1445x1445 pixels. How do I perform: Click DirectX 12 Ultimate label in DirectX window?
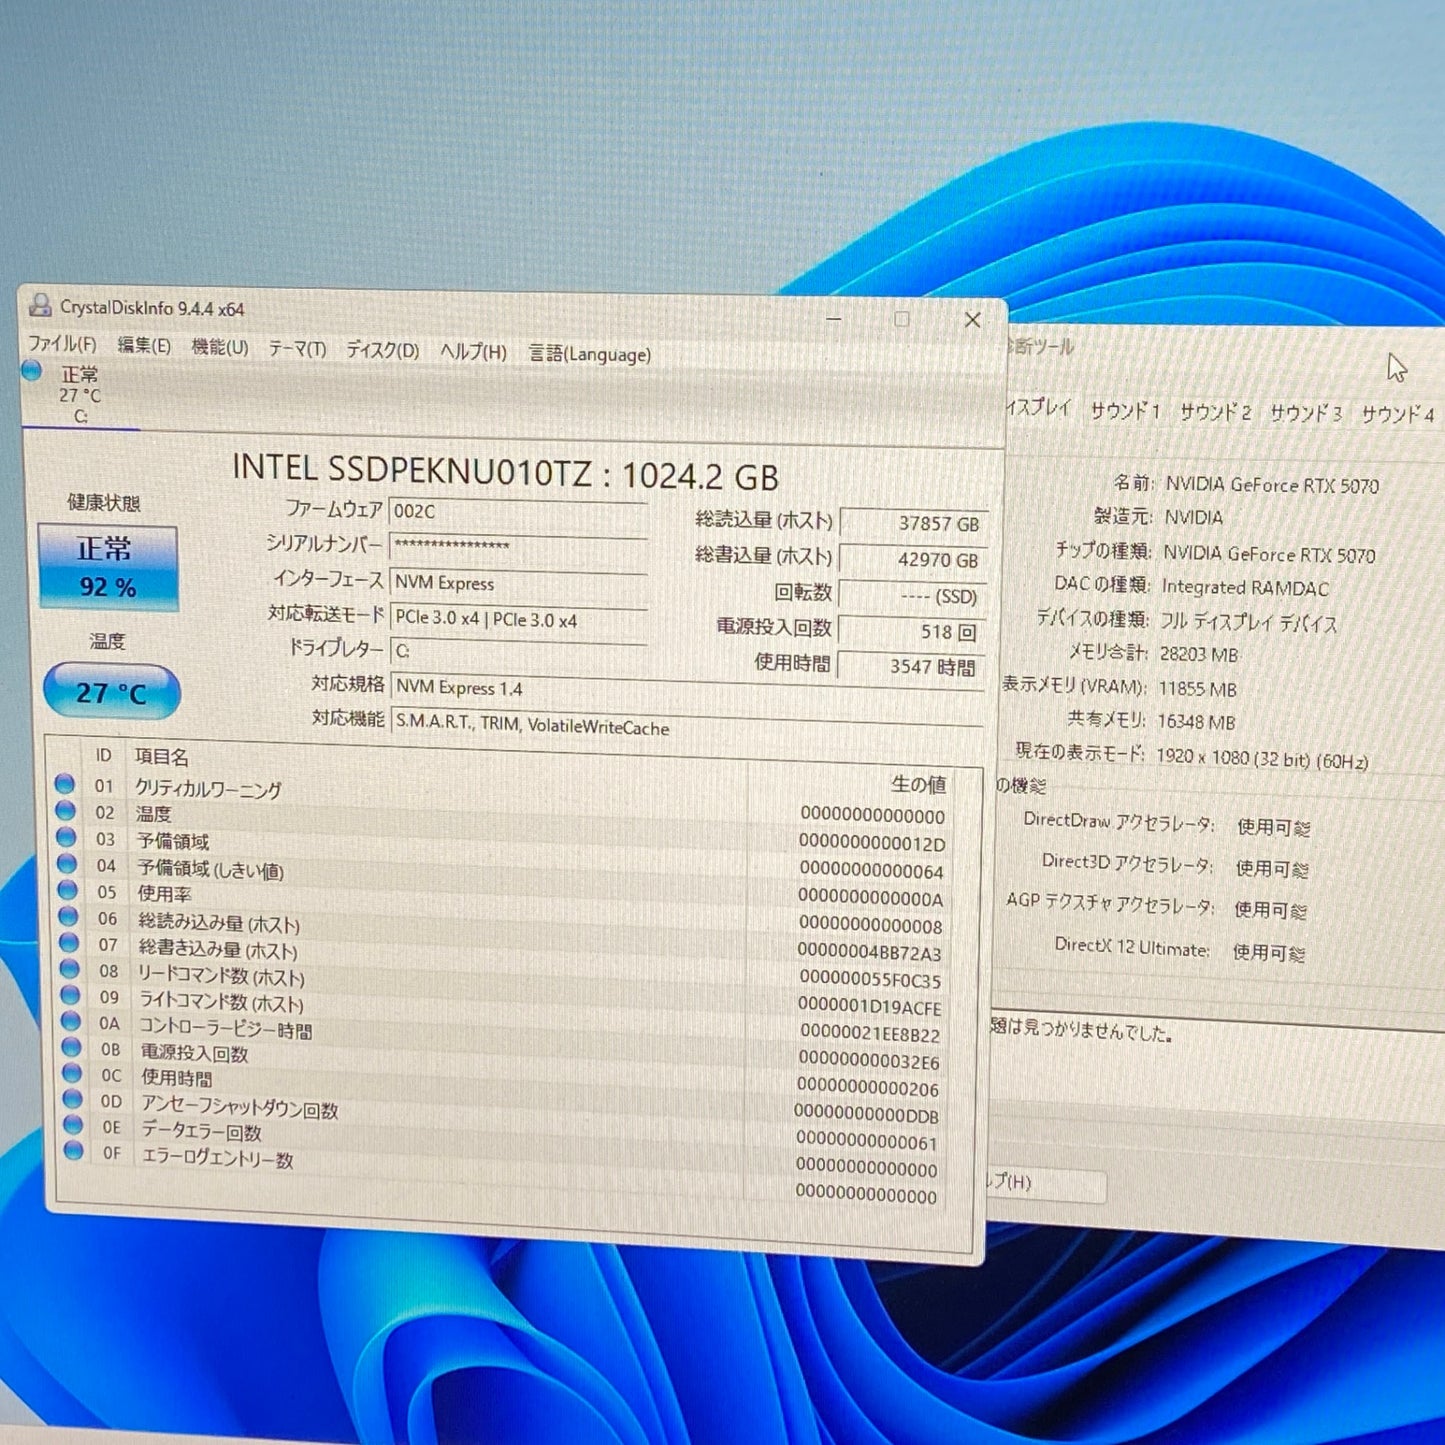pos(1131,946)
